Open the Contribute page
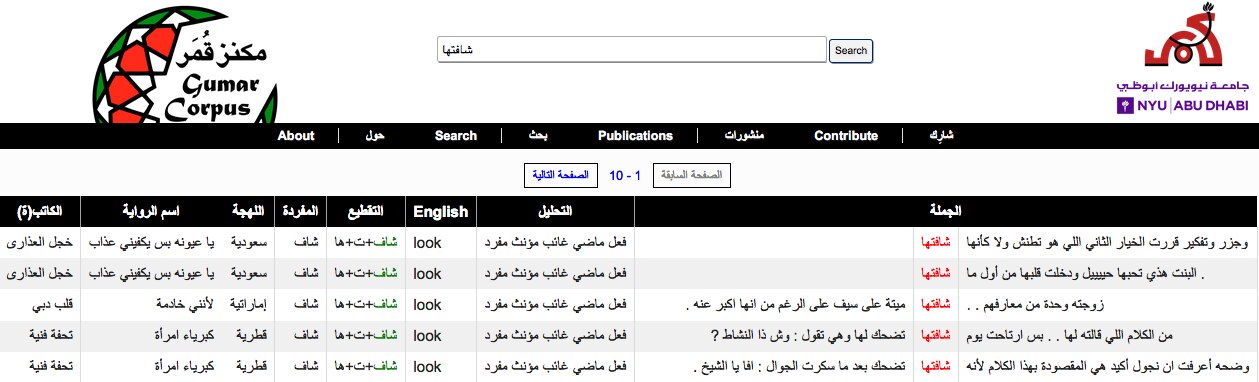Screen dimensions: 1259x382 (x=846, y=136)
